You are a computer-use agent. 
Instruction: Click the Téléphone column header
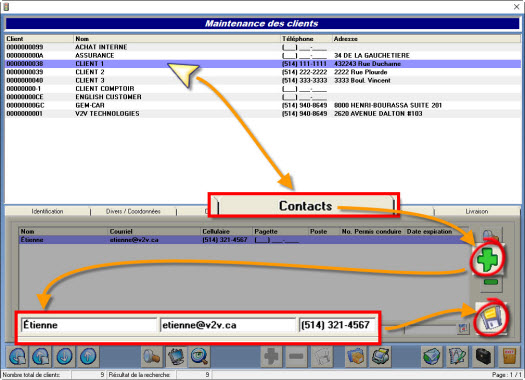pos(306,39)
